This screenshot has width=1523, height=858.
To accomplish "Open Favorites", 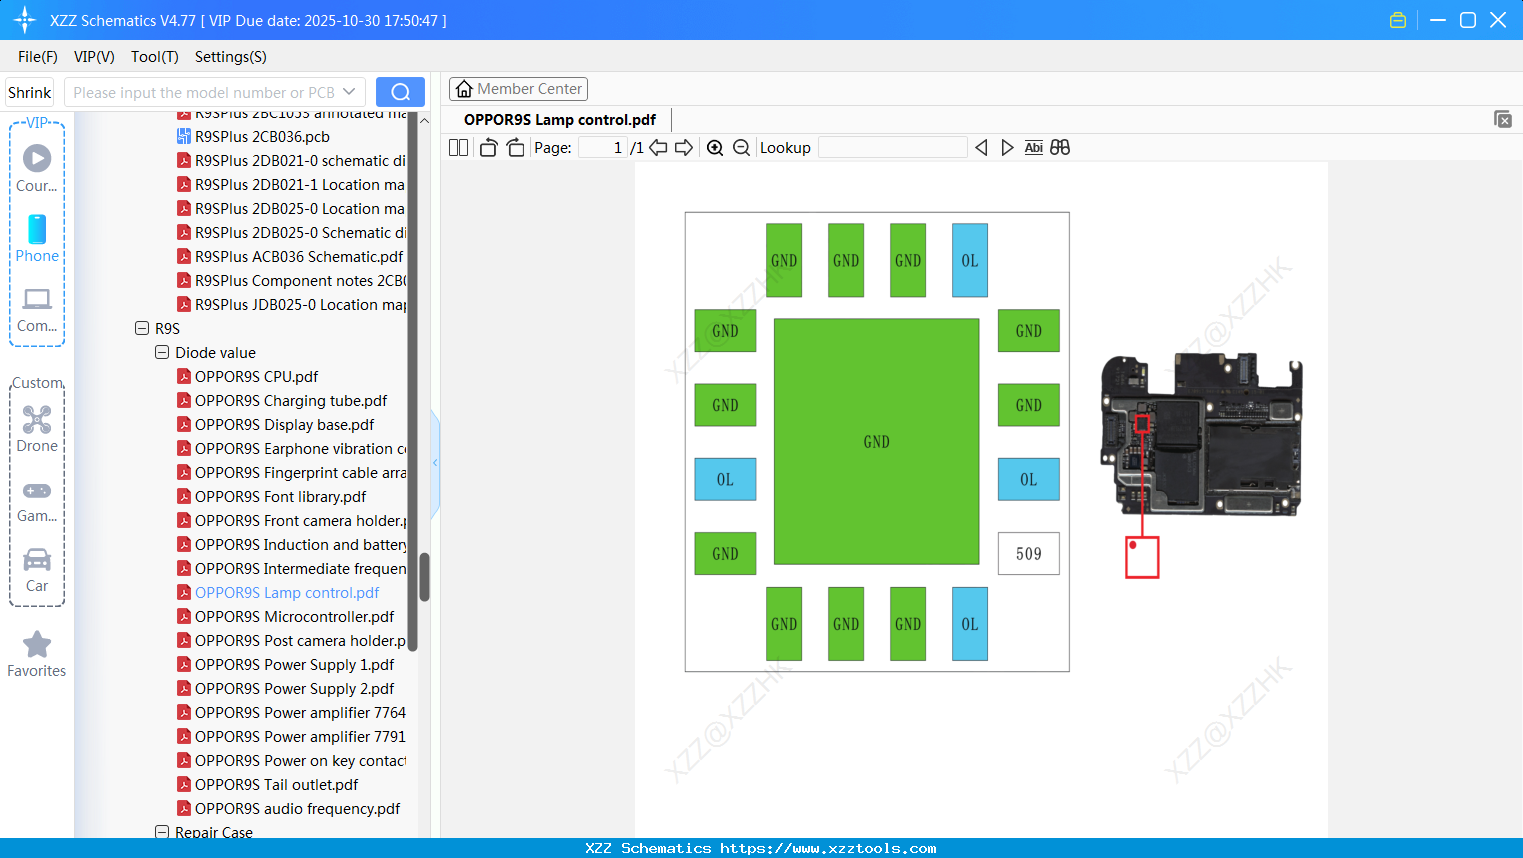I will 37,654.
